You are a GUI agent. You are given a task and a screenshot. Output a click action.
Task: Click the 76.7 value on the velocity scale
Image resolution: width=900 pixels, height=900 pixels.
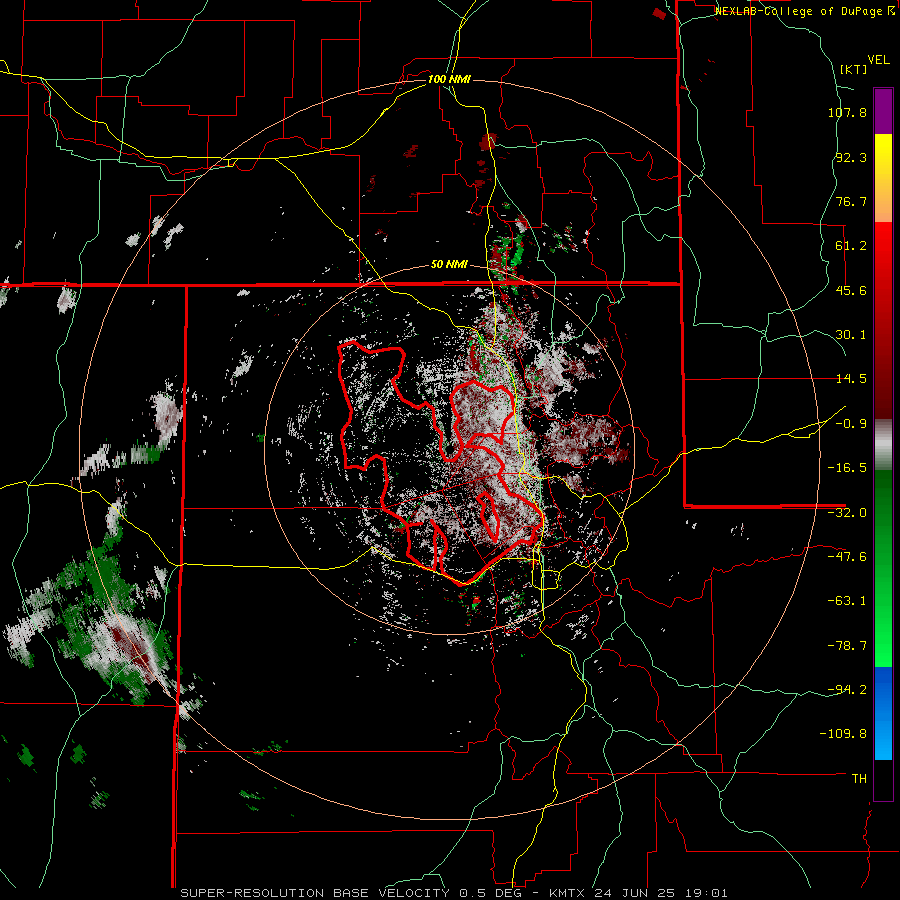click(x=851, y=201)
